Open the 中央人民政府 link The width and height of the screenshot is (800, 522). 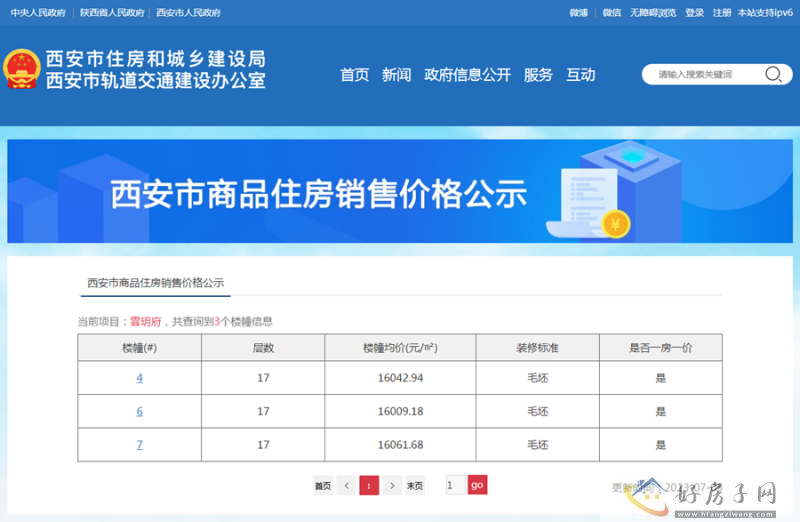tap(38, 13)
